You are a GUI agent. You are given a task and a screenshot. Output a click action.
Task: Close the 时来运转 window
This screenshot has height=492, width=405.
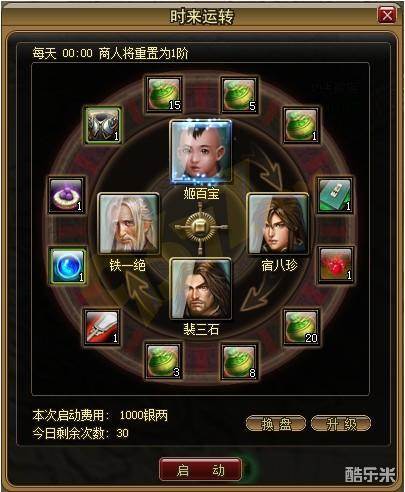[x=387, y=15]
